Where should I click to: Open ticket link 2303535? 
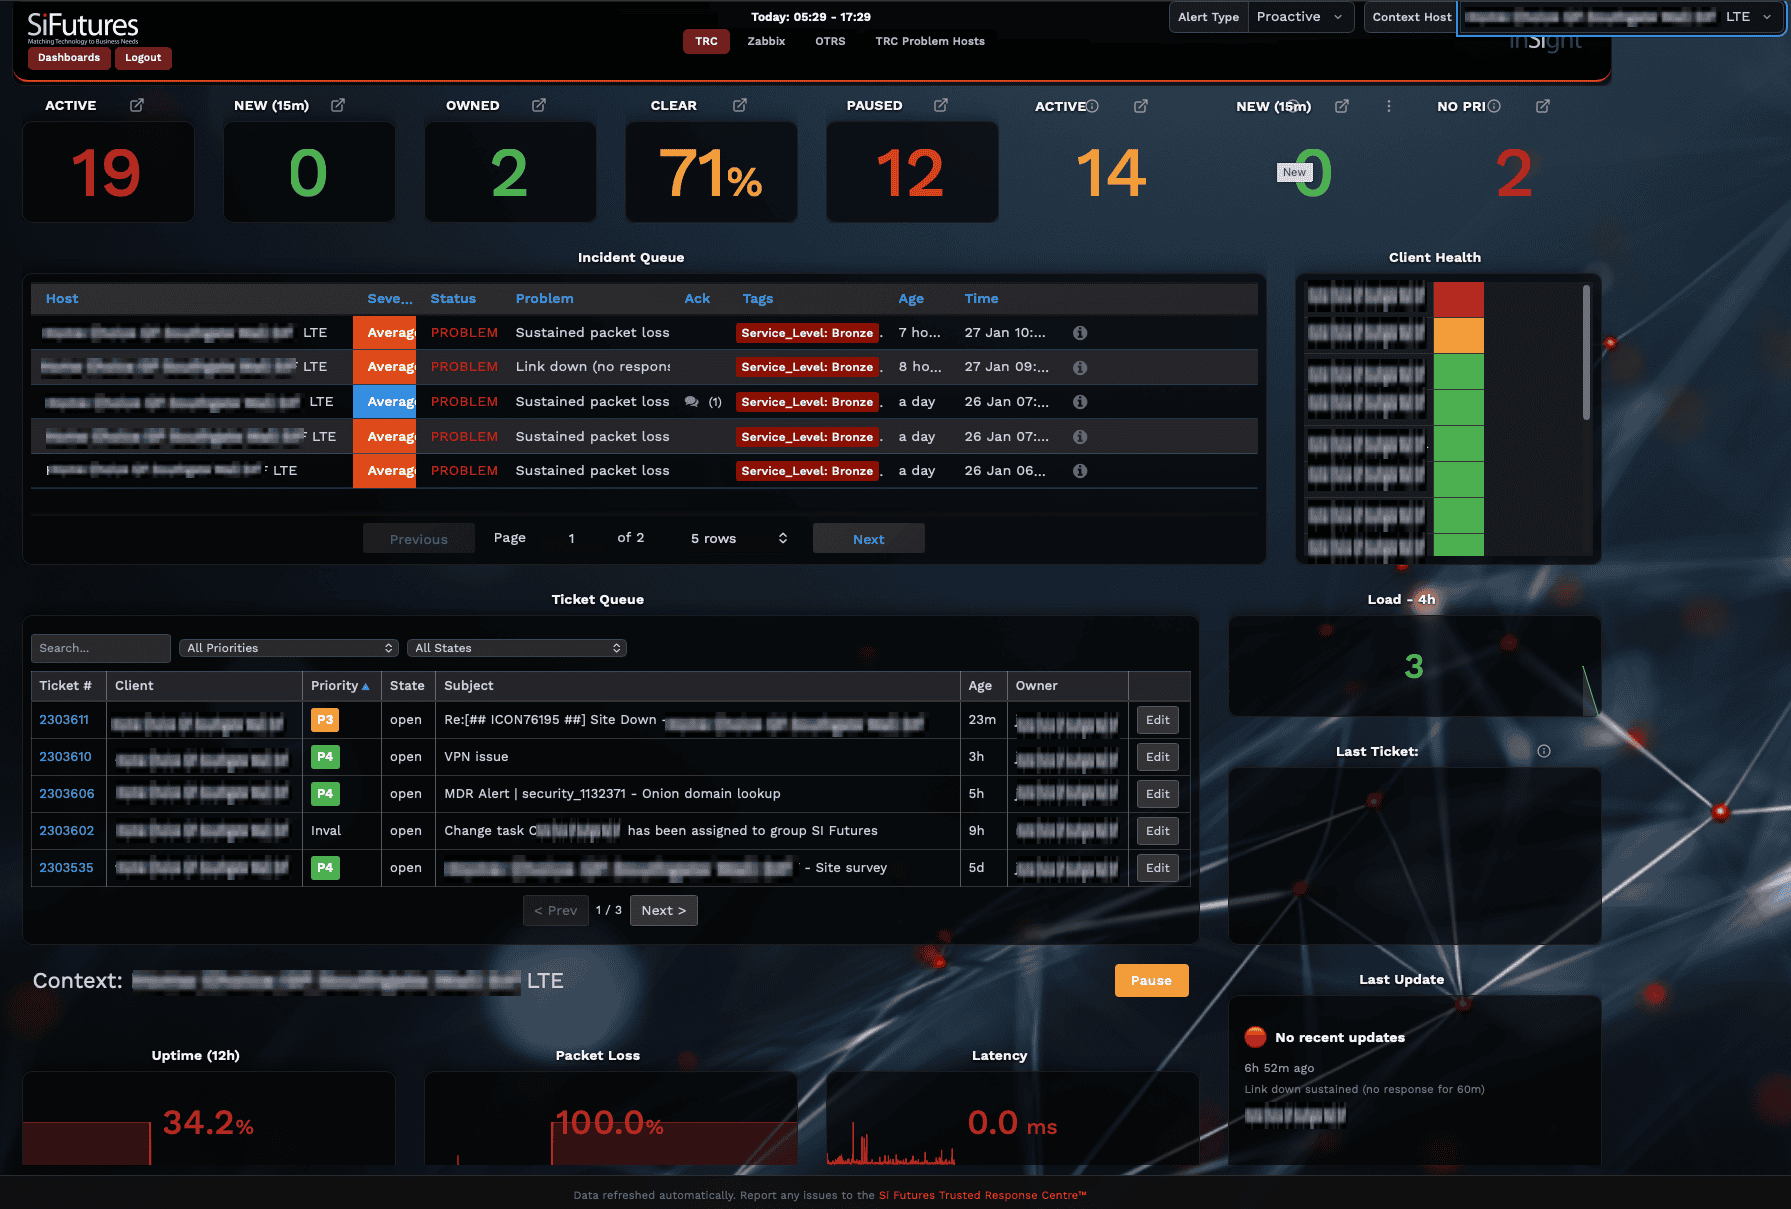[x=66, y=868]
